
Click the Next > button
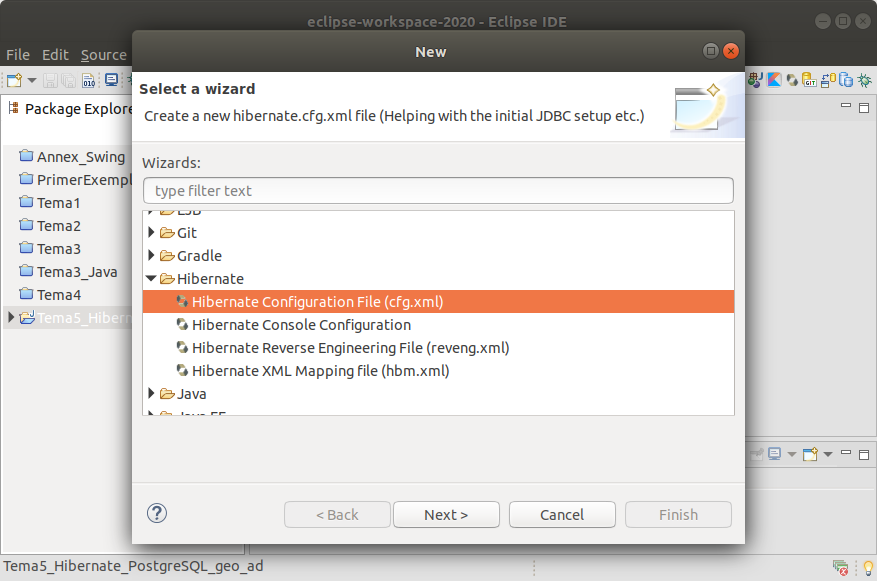[x=446, y=514]
